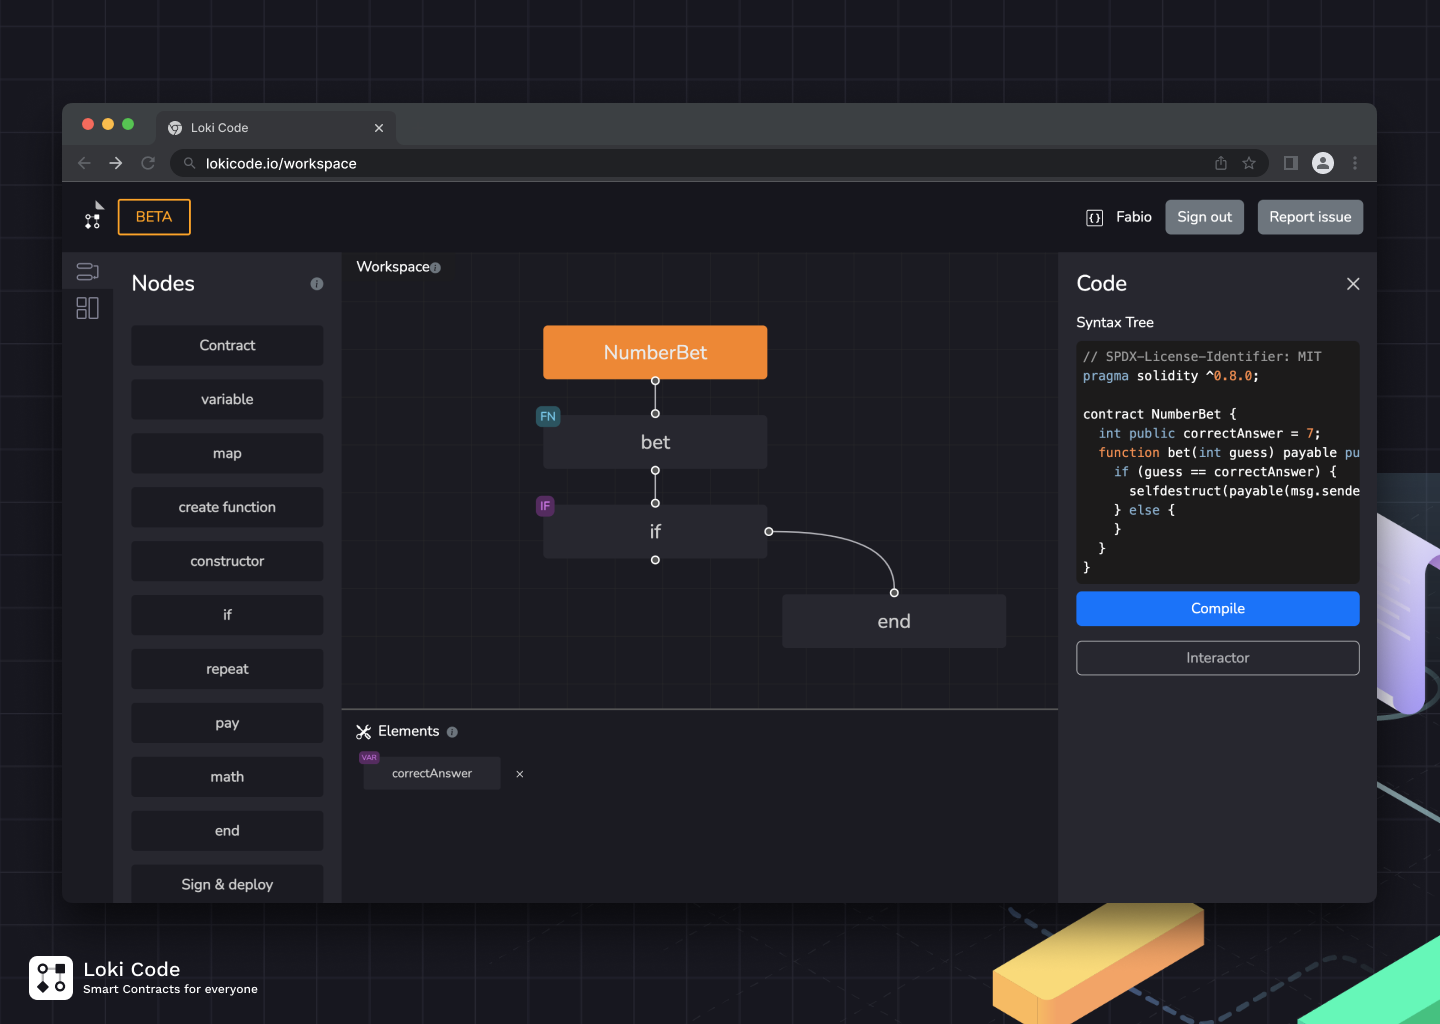Click the Loki Code logo icon in header

93,216
